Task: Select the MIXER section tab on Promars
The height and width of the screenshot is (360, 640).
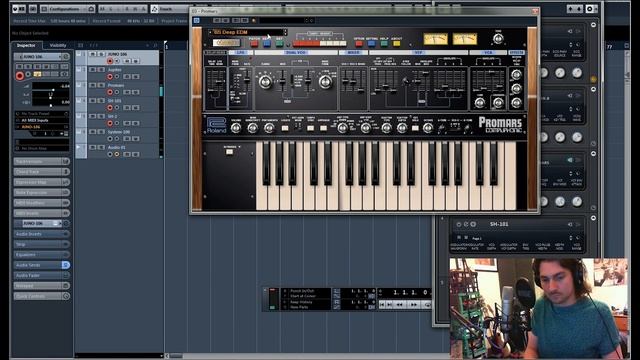Action: click(x=353, y=53)
